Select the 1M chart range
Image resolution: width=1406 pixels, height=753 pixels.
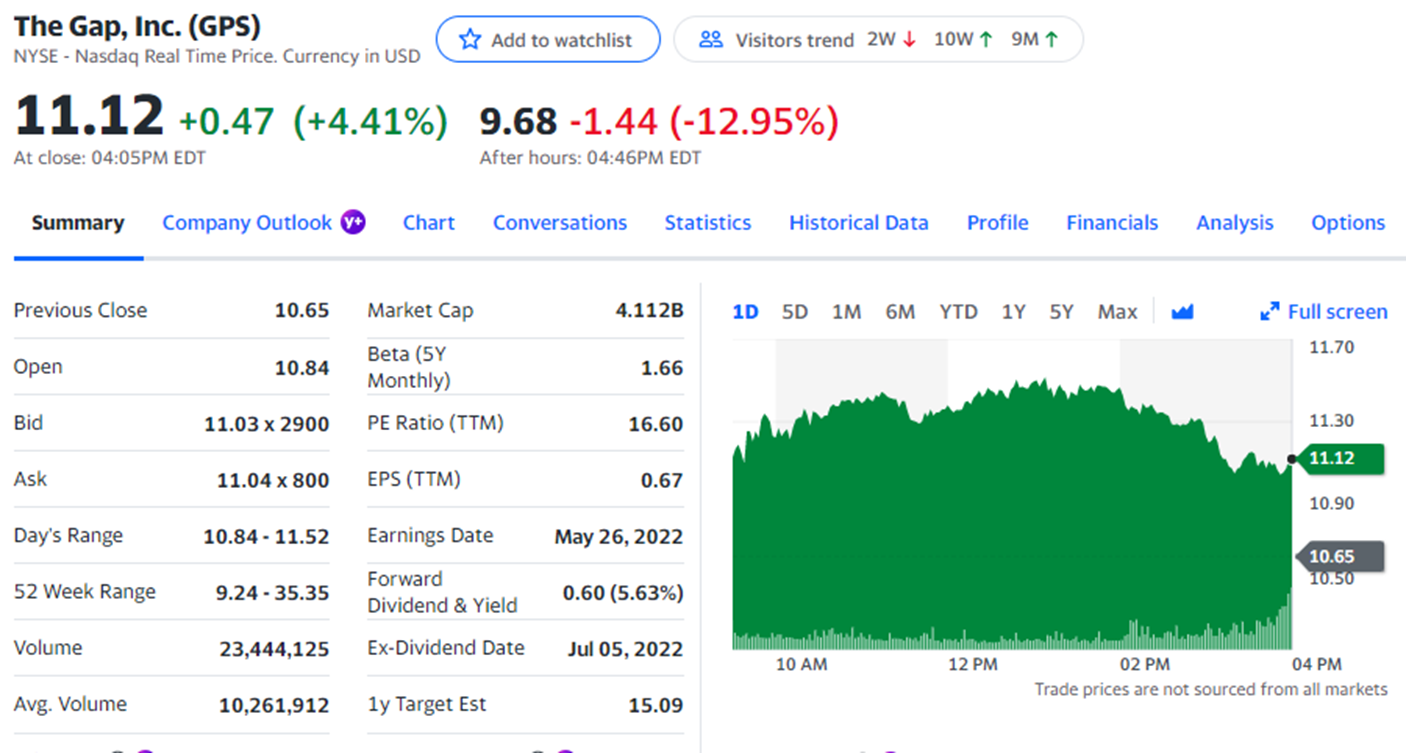click(x=846, y=312)
